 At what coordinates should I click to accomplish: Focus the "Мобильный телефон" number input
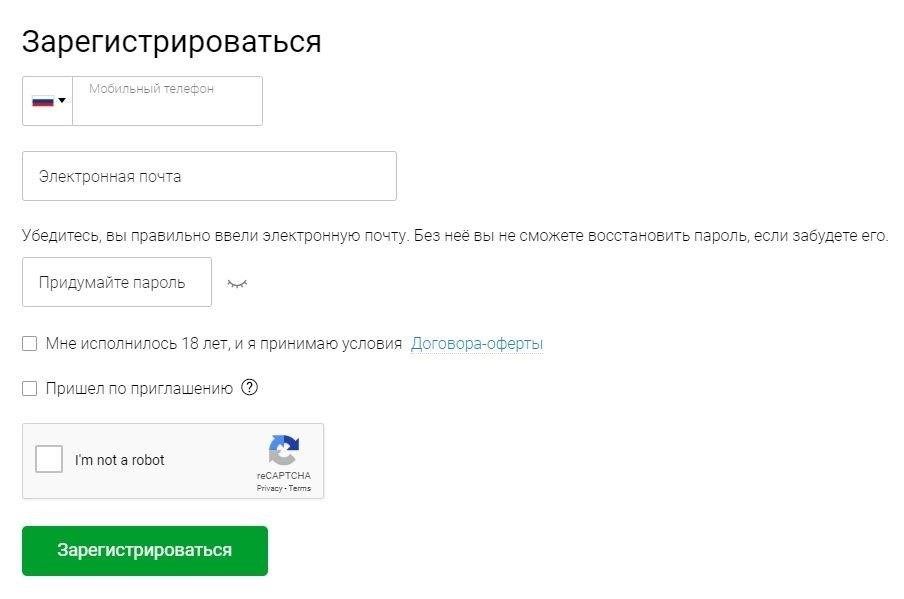(x=167, y=101)
